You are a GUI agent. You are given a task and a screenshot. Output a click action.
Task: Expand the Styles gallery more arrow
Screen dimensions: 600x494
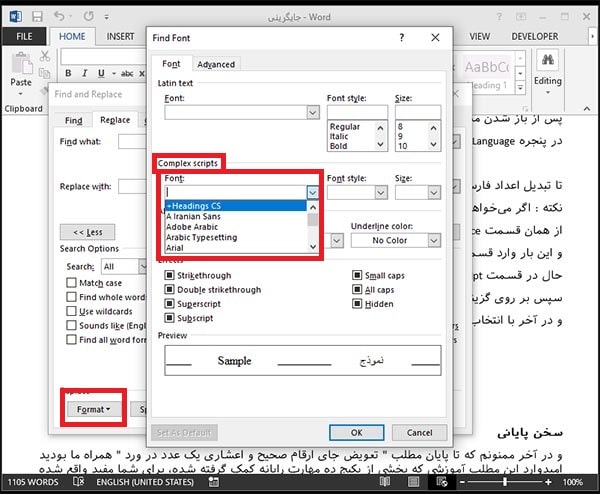point(520,88)
